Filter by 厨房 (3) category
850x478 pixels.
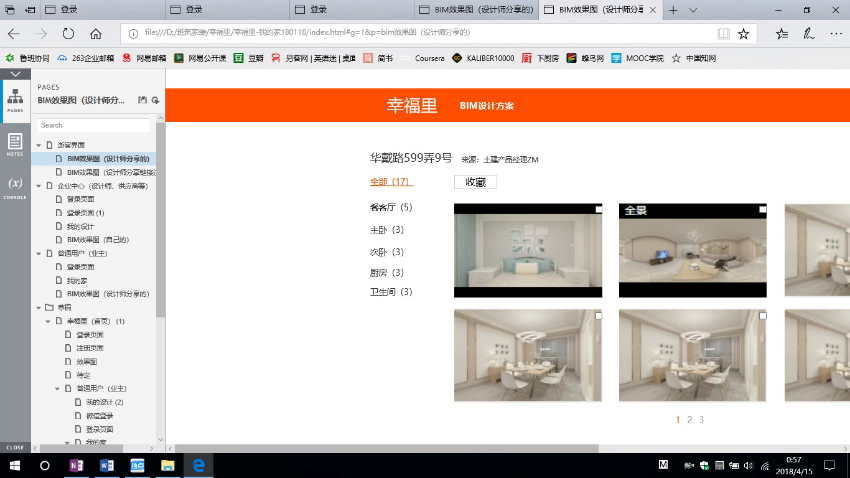tap(387, 273)
